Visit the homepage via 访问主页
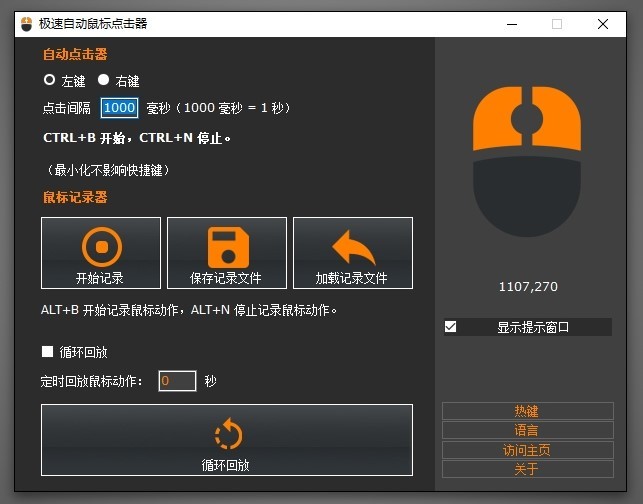643x504 pixels. point(527,450)
